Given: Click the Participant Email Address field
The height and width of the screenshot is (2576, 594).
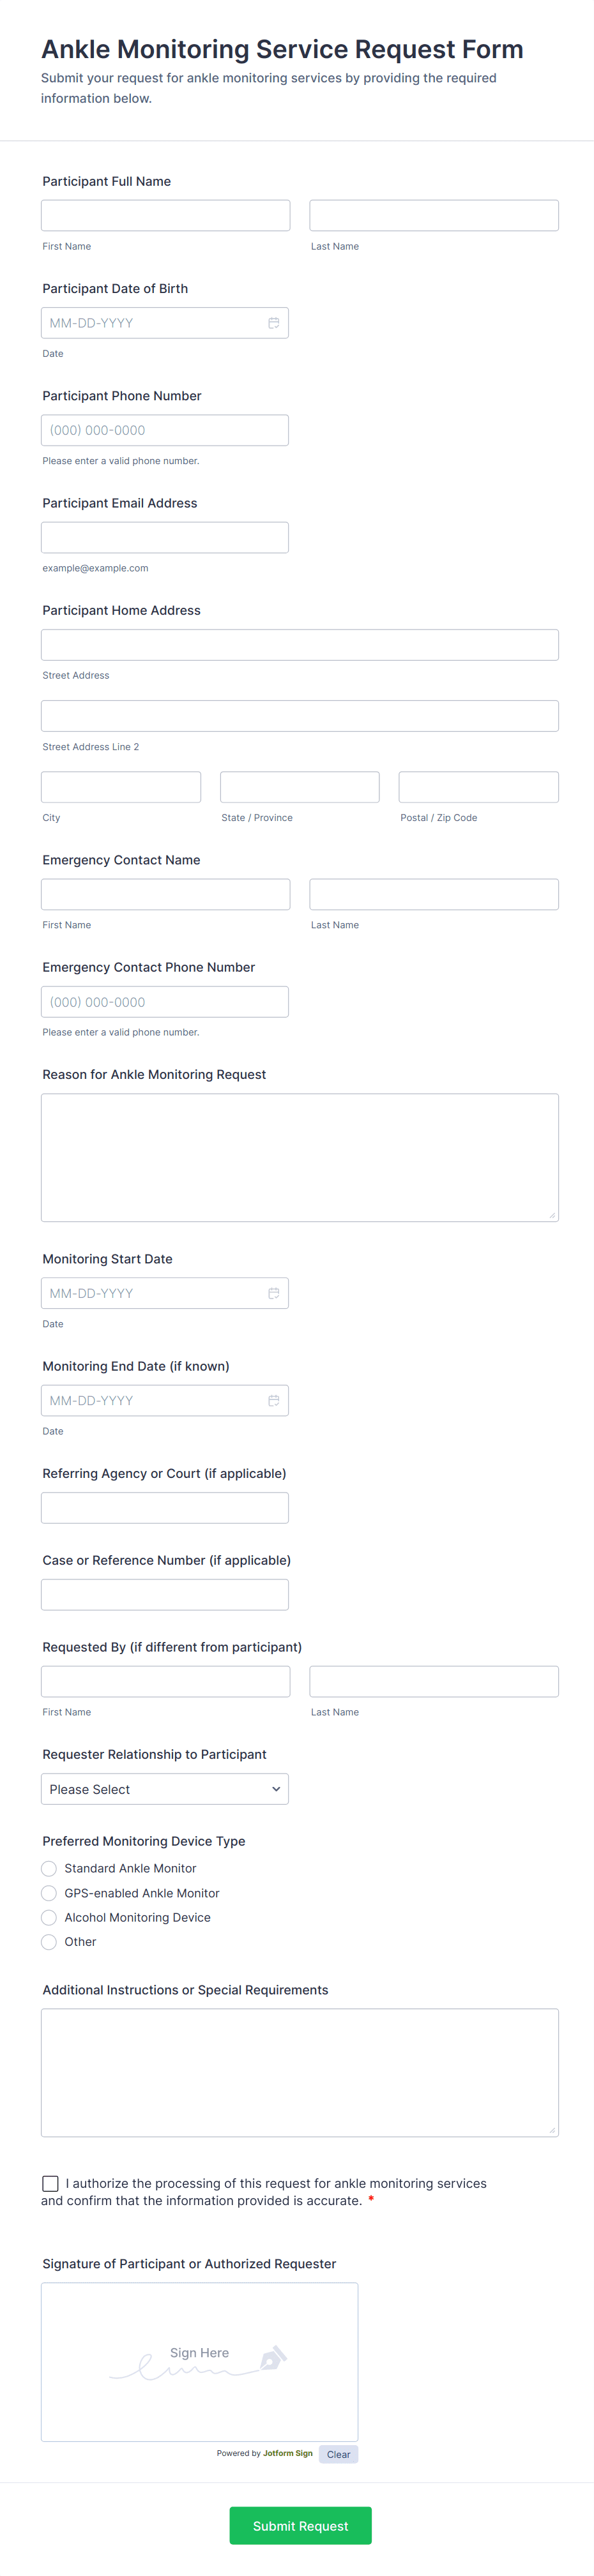Looking at the screenshot, I should pyautogui.click(x=165, y=537).
